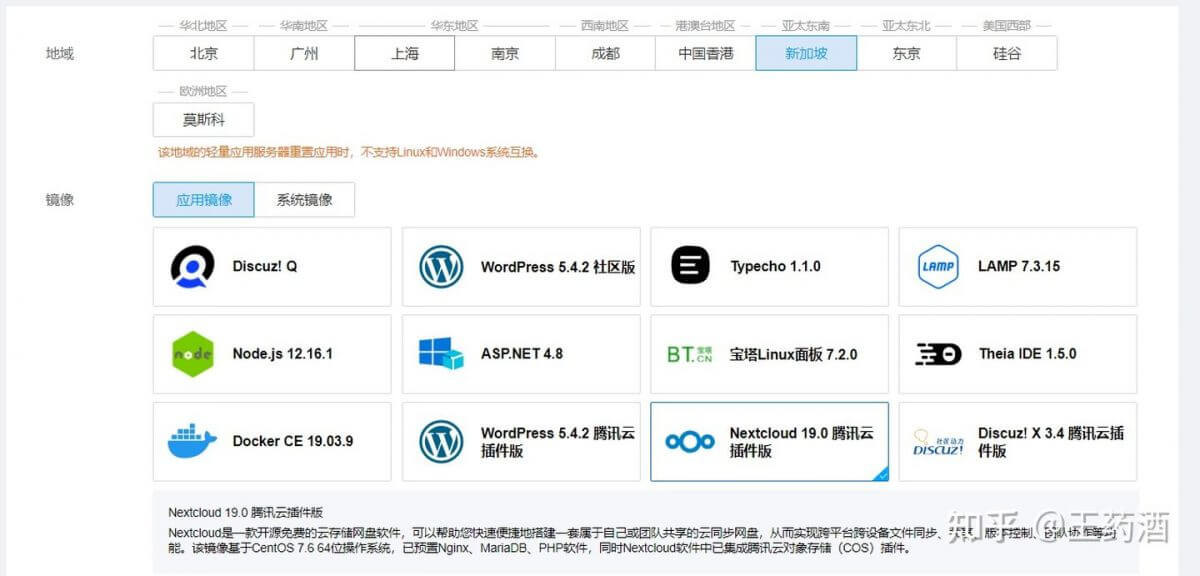This screenshot has width=1200, height=576.
Task: Select the Discuz! Q image label
Action: [265, 267]
